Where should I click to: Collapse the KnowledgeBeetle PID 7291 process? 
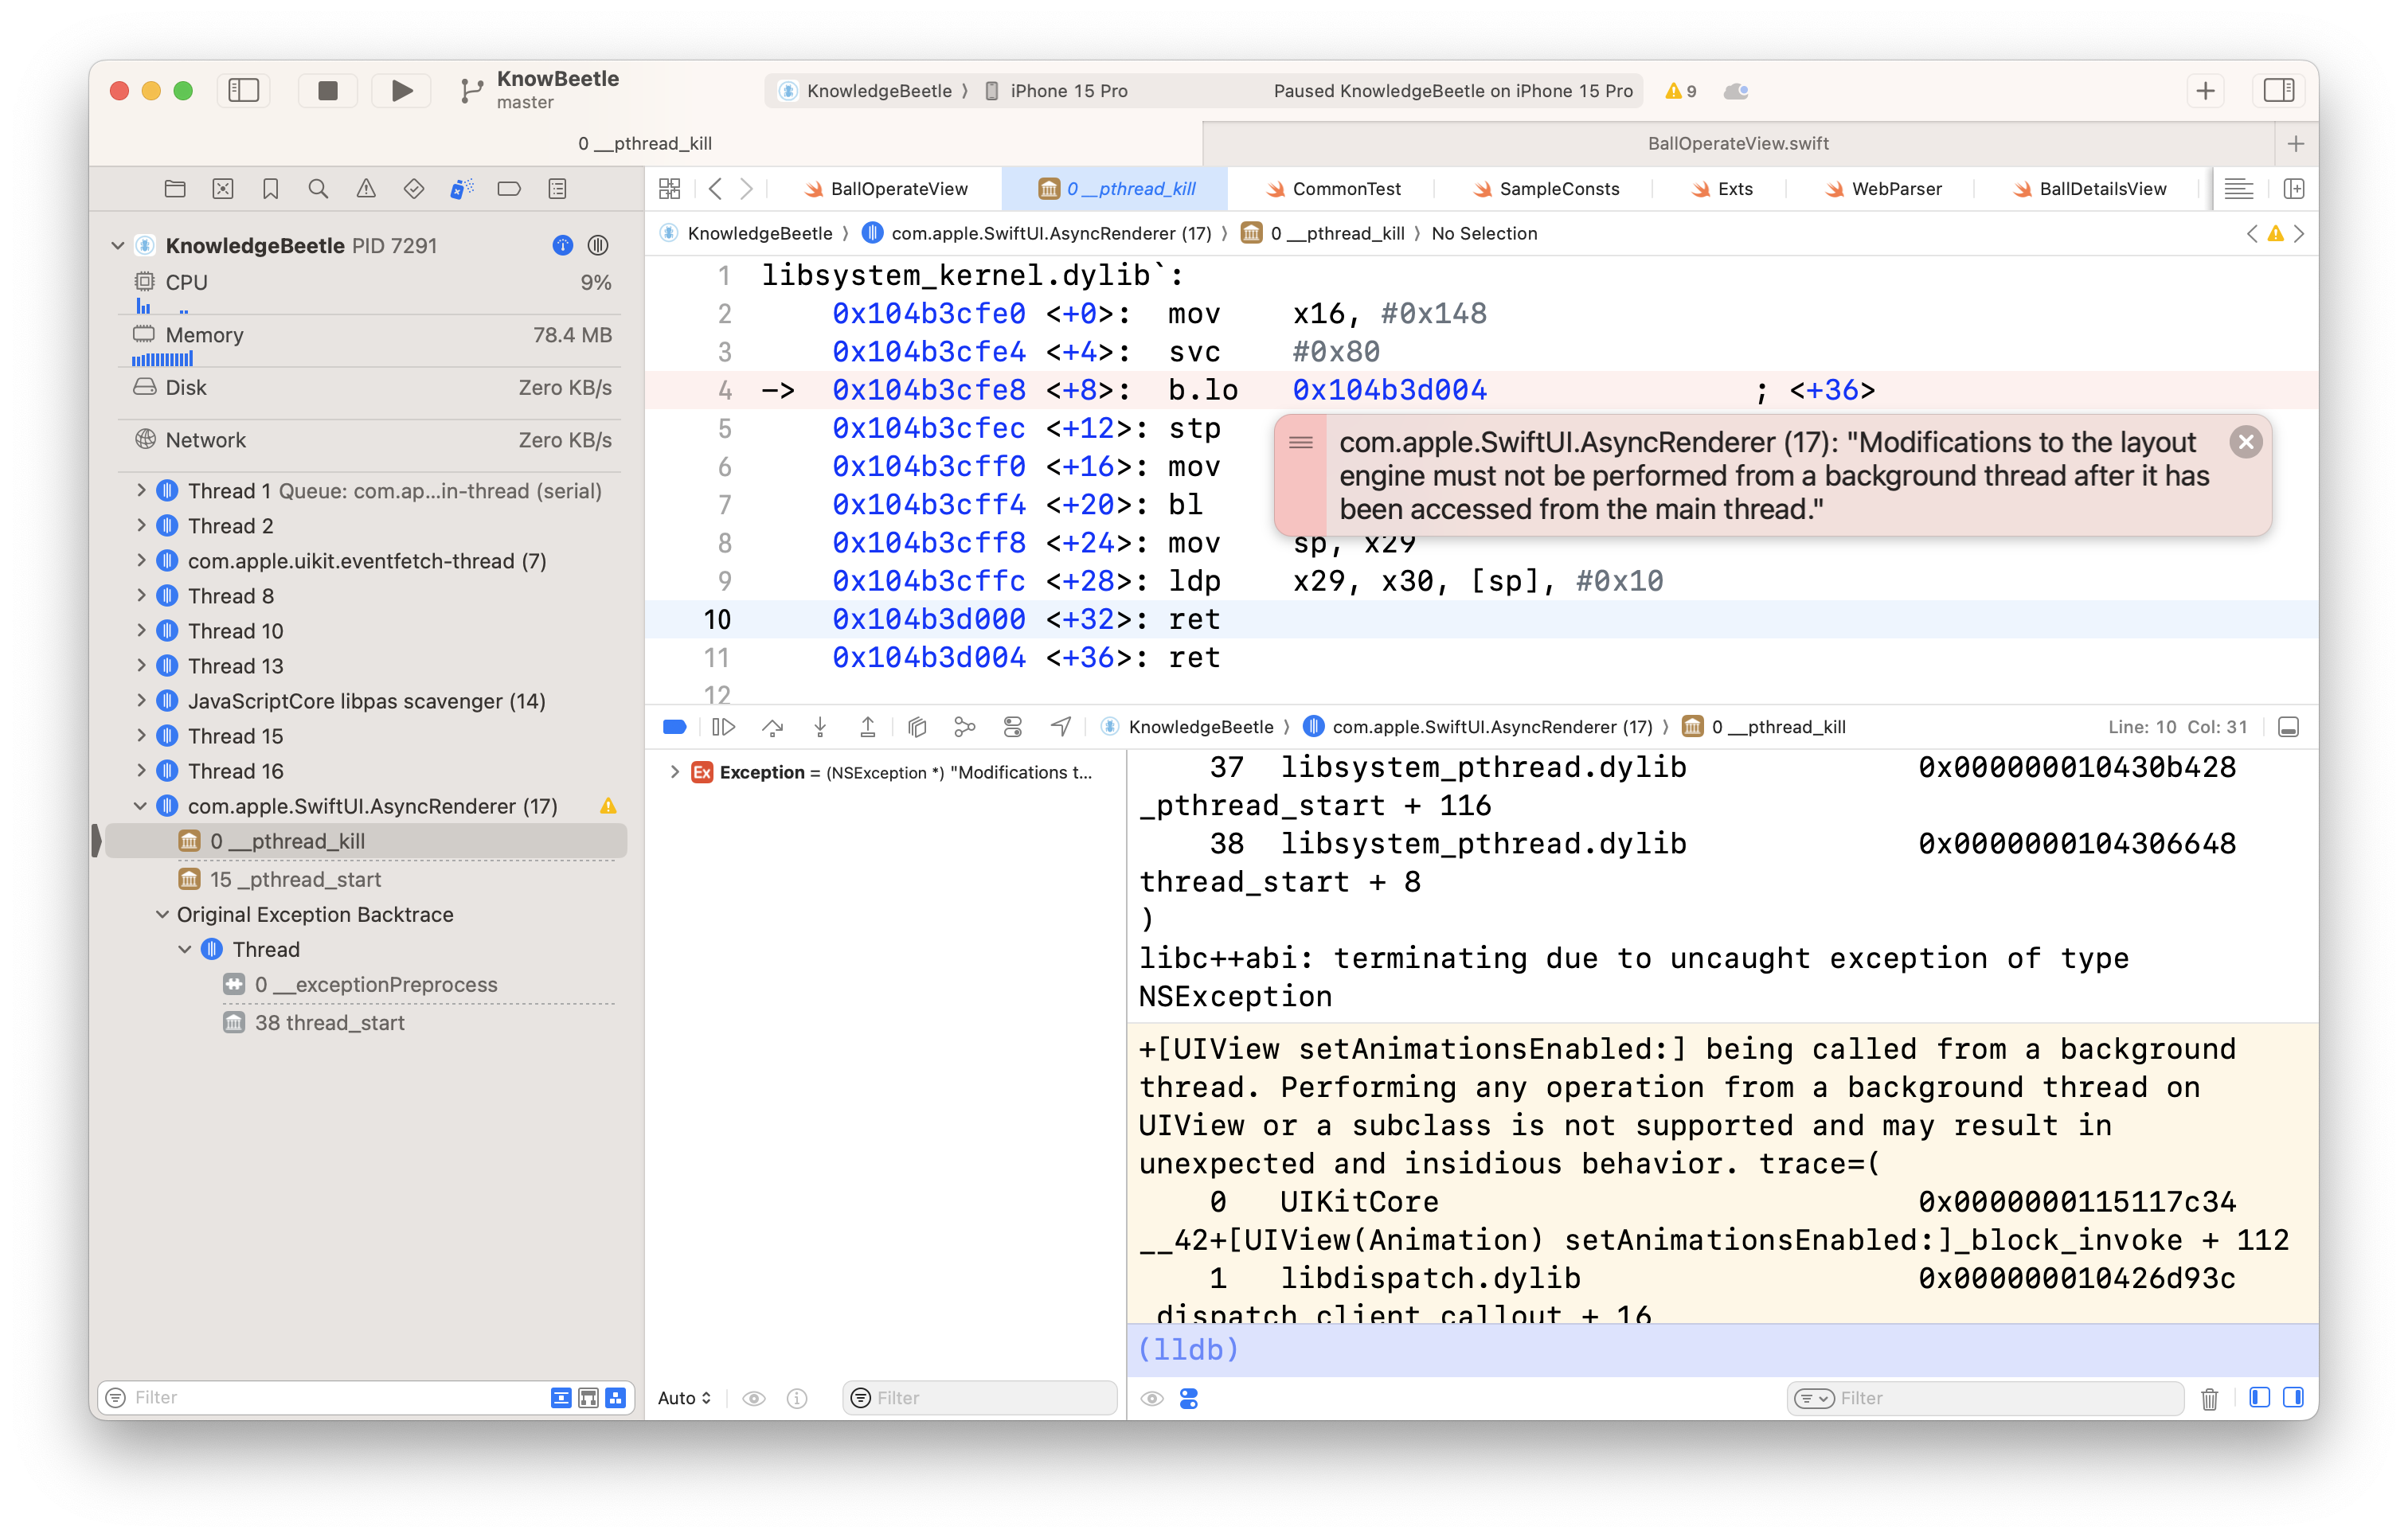(x=117, y=245)
